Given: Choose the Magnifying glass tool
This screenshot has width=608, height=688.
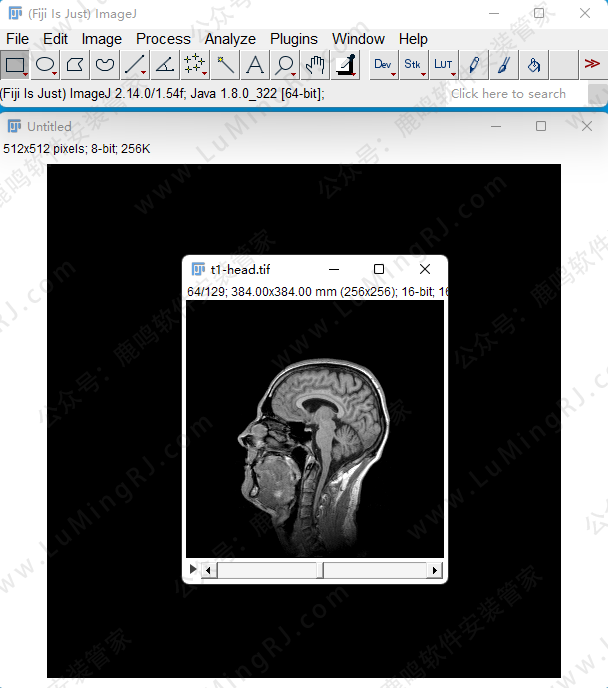Looking at the screenshot, I should (x=285, y=65).
